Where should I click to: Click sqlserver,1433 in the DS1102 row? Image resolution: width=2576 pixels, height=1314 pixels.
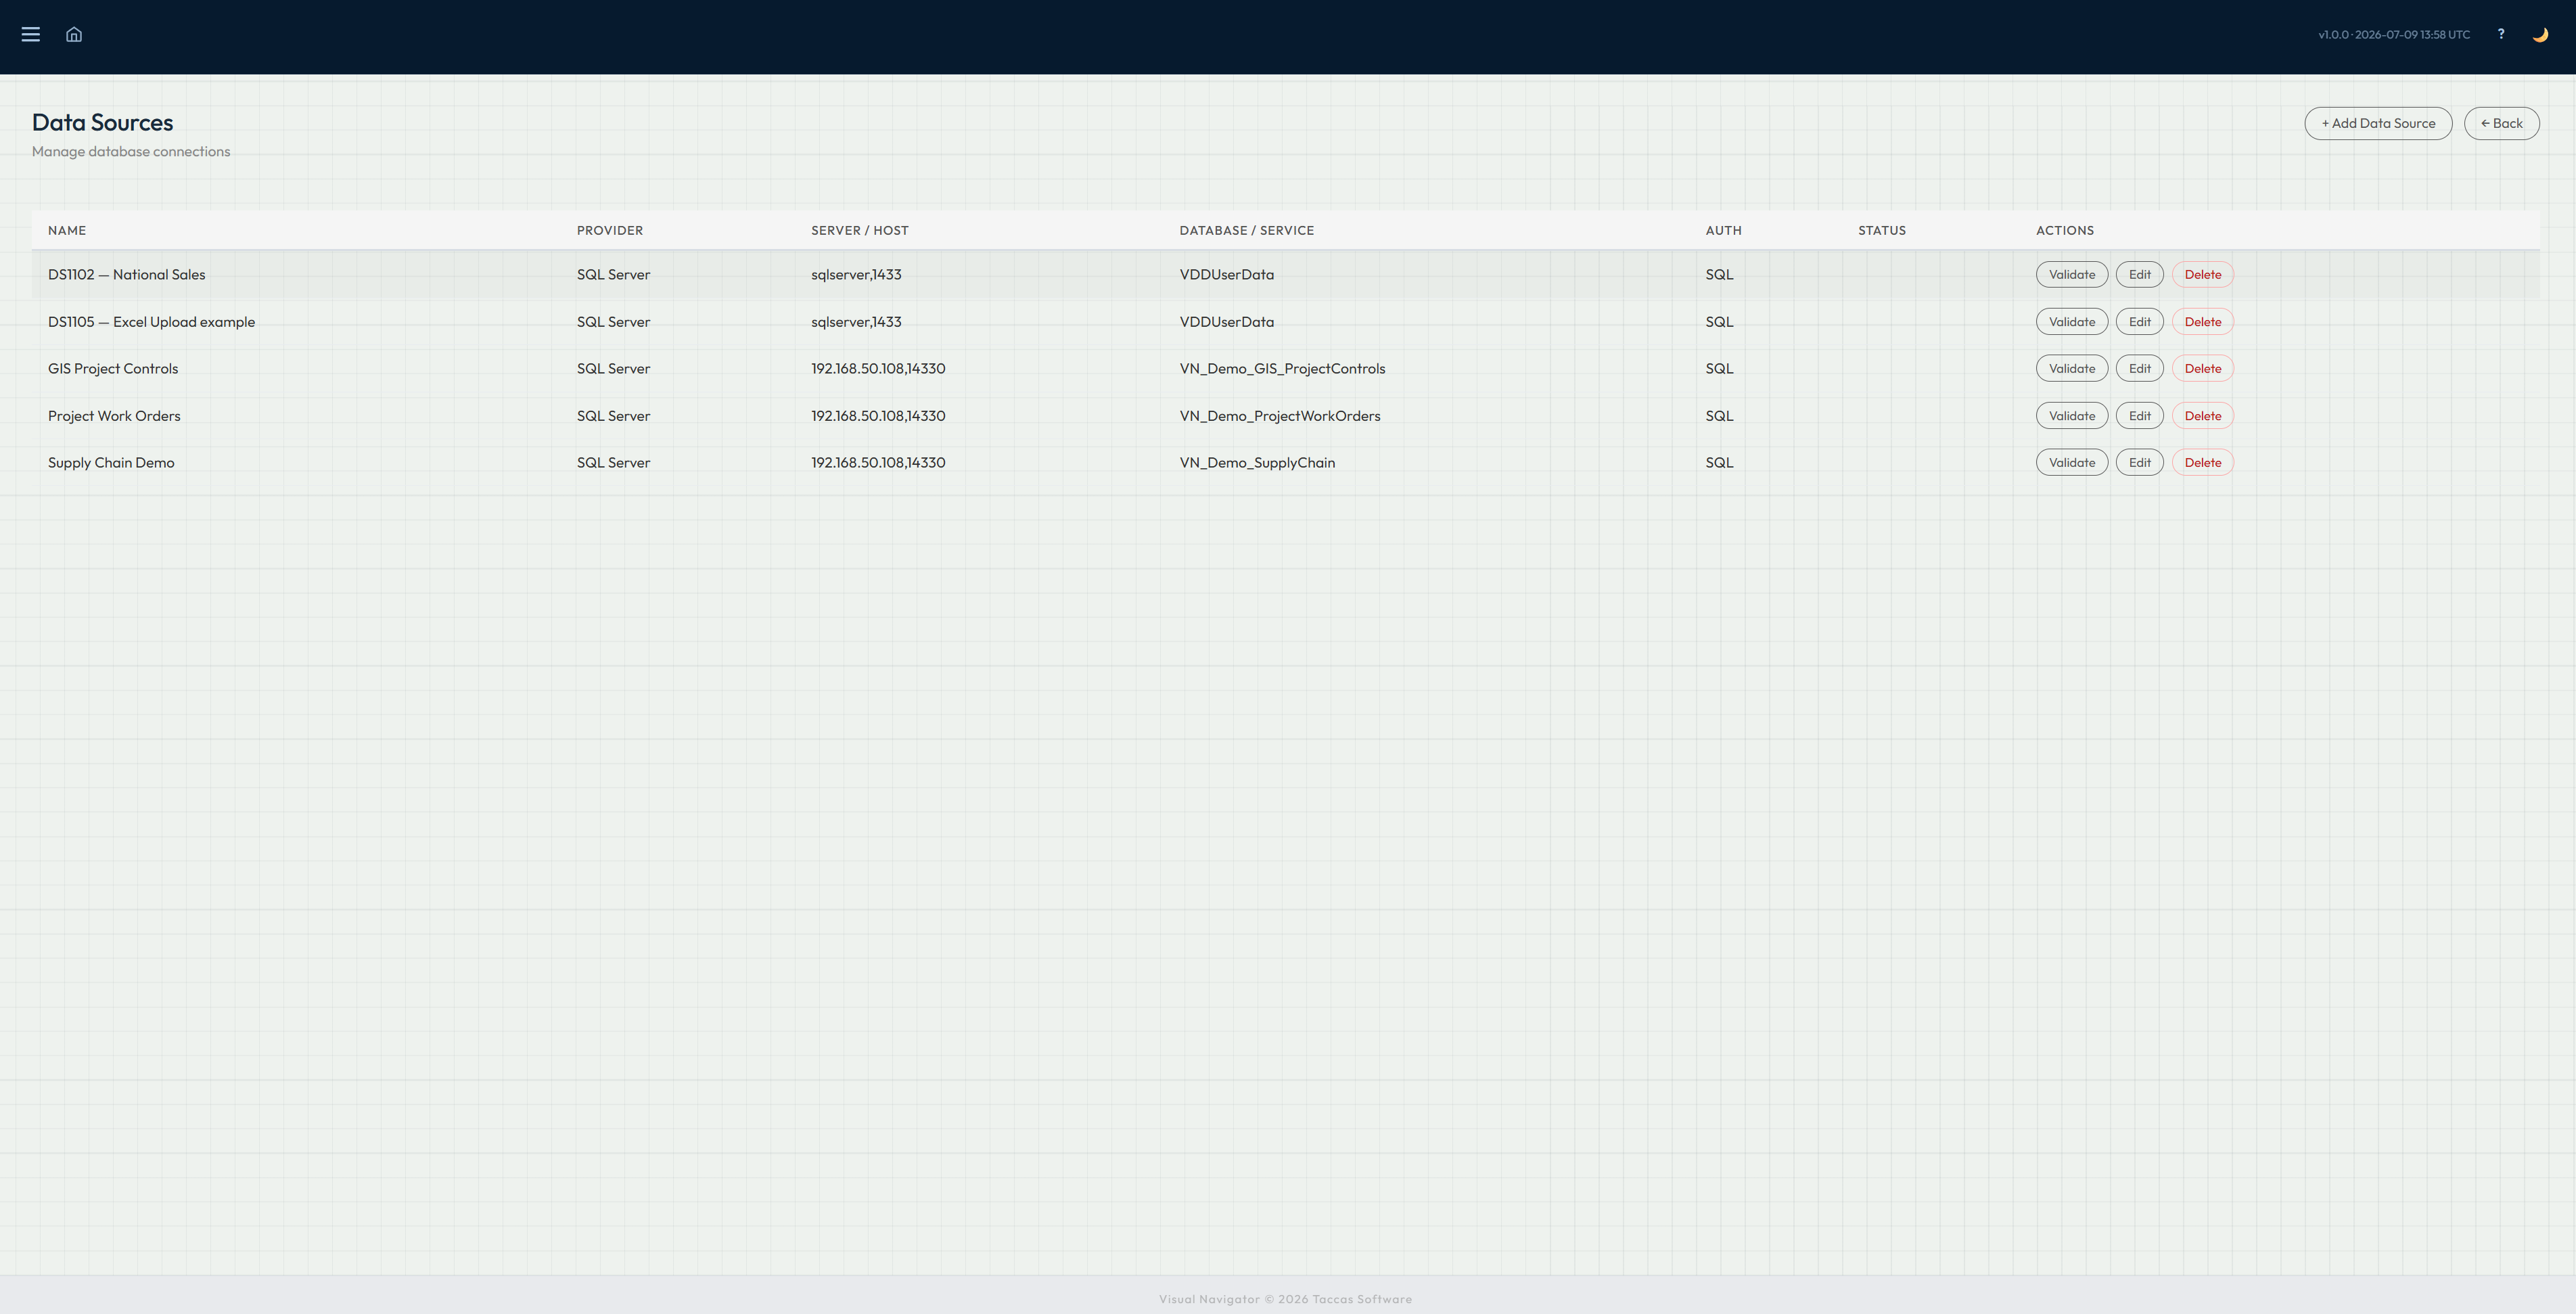pyautogui.click(x=856, y=274)
